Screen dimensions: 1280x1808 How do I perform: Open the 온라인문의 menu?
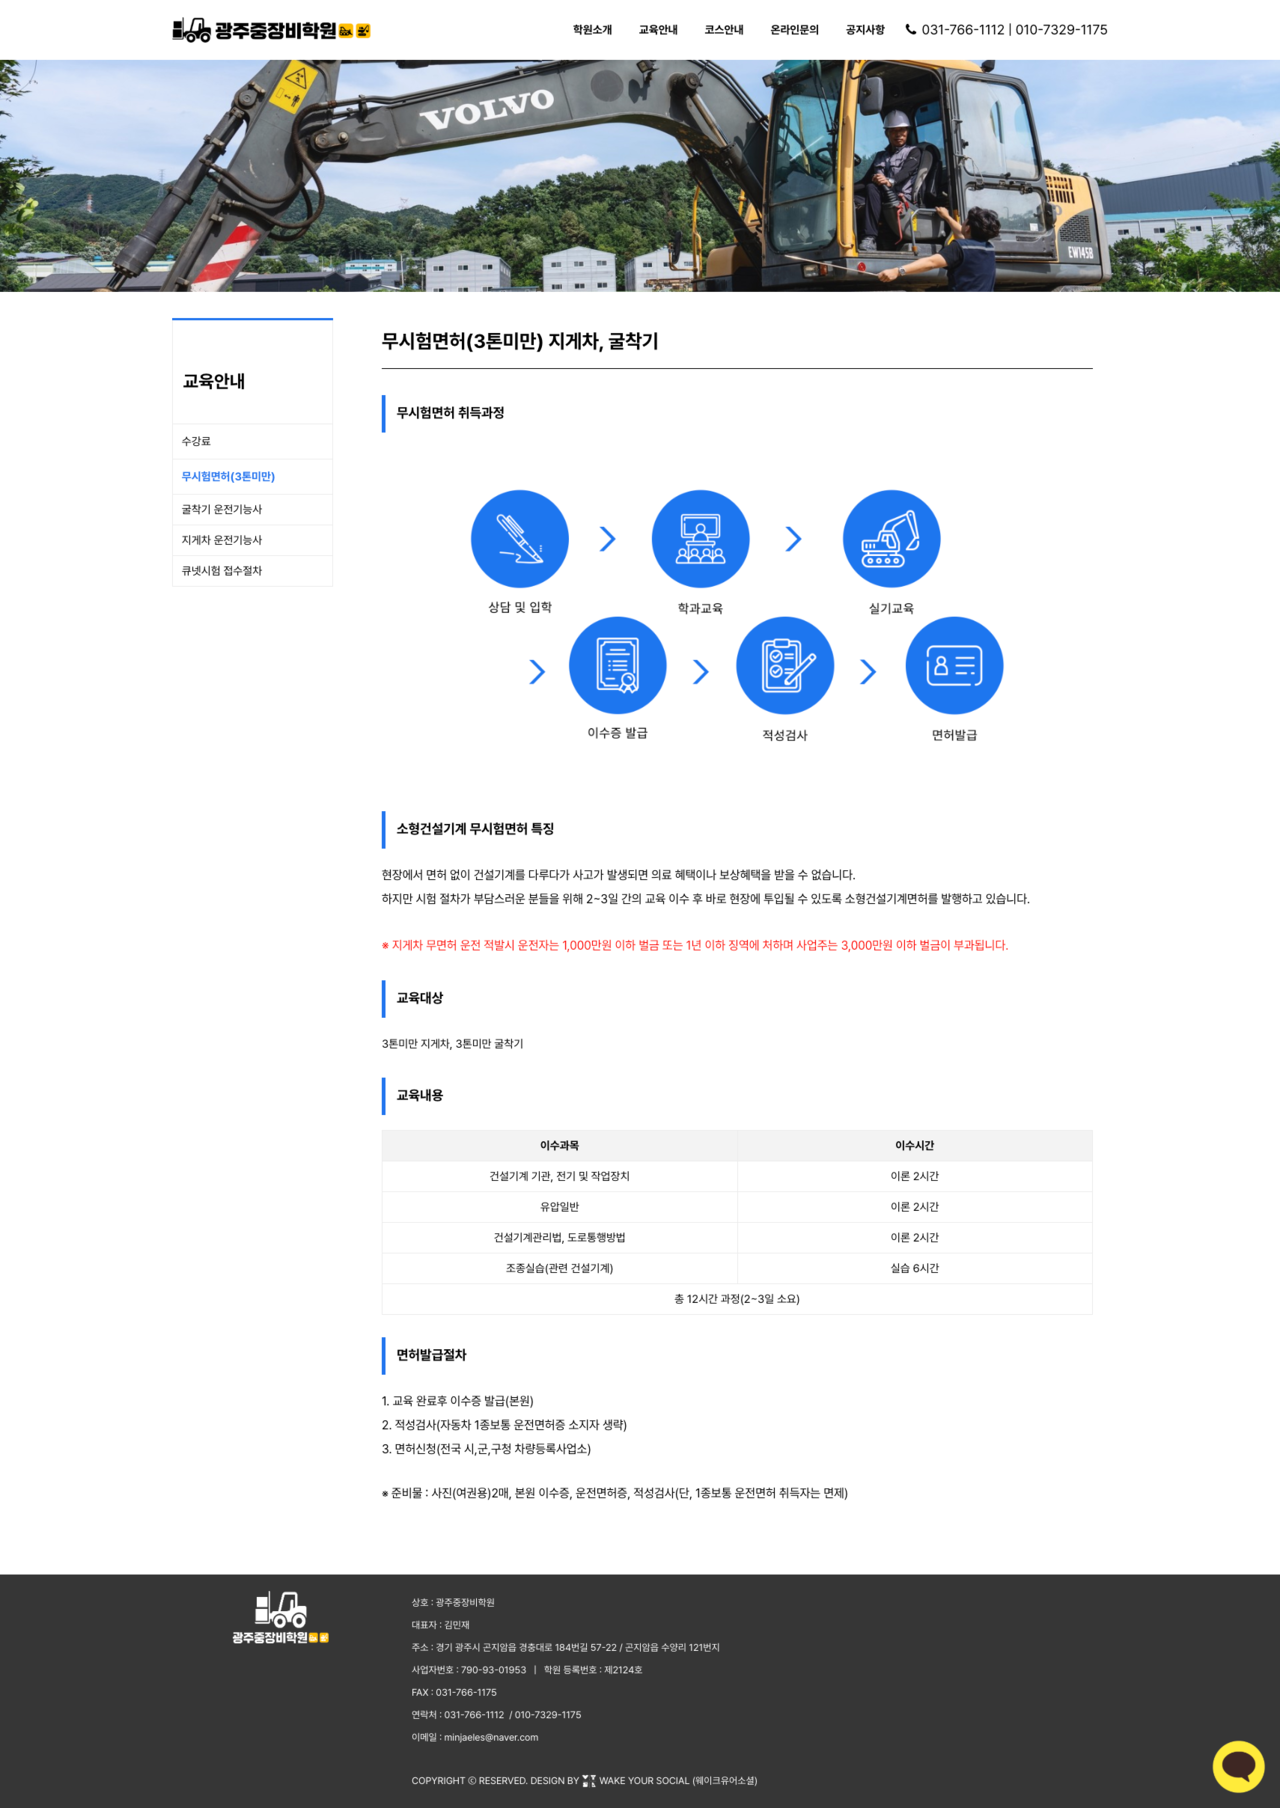pyautogui.click(x=795, y=30)
